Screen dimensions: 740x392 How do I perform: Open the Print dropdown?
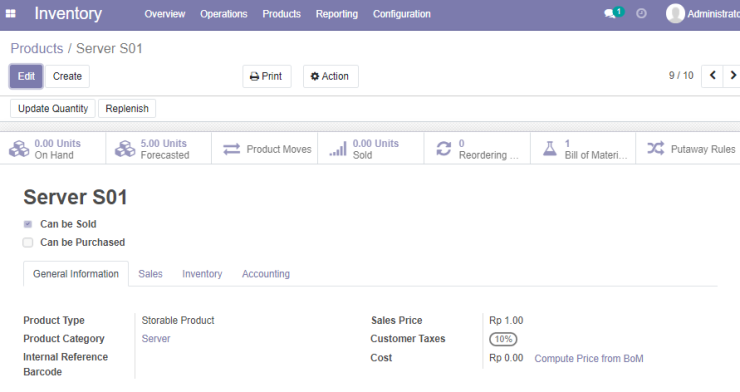coord(267,76)
